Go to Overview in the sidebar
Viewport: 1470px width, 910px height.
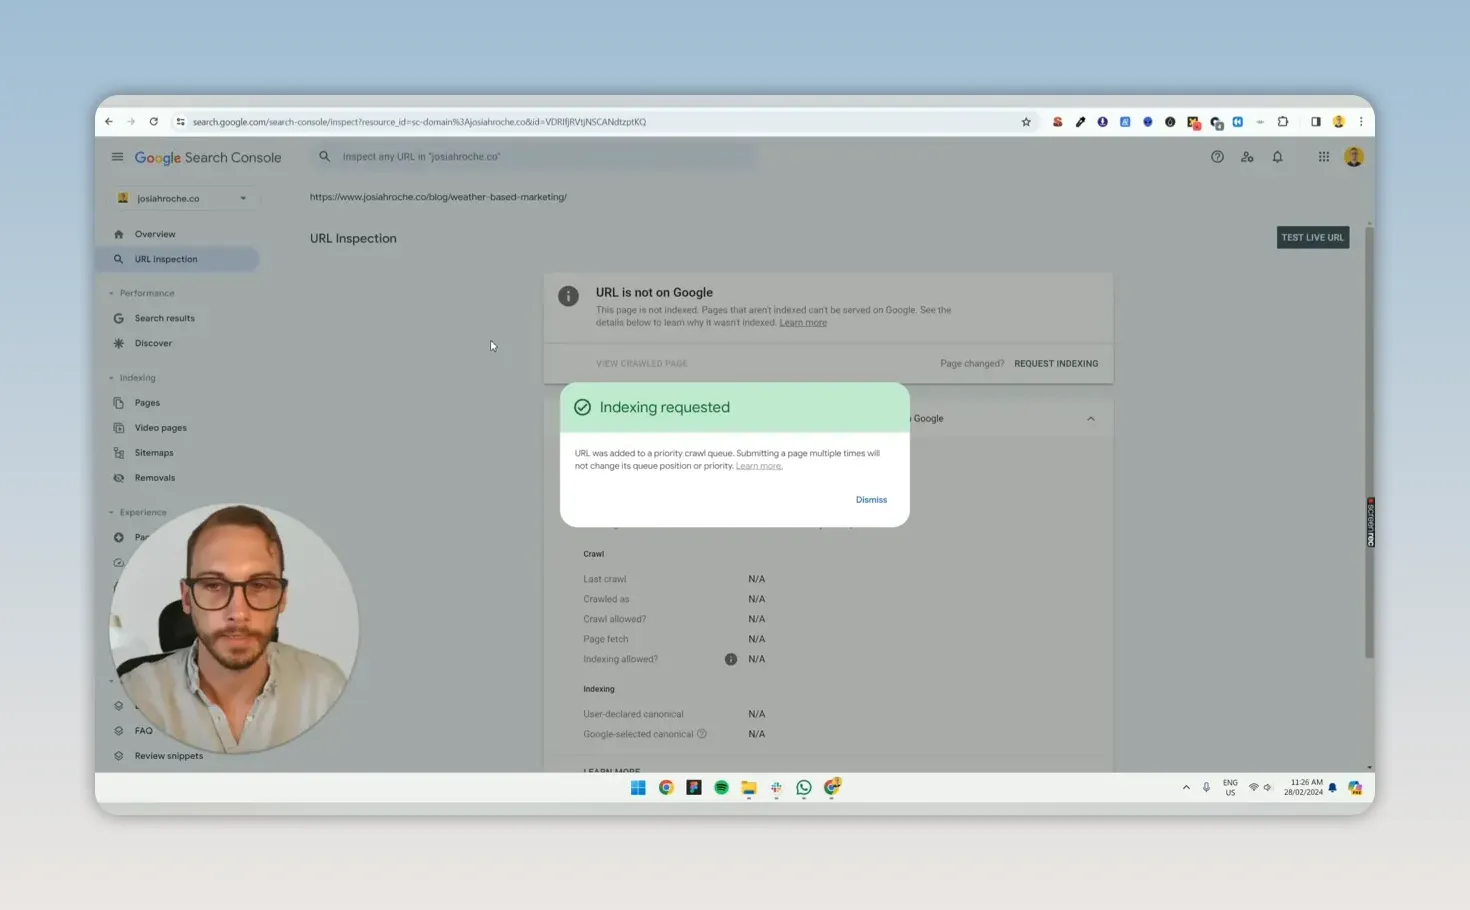point(155,234)
